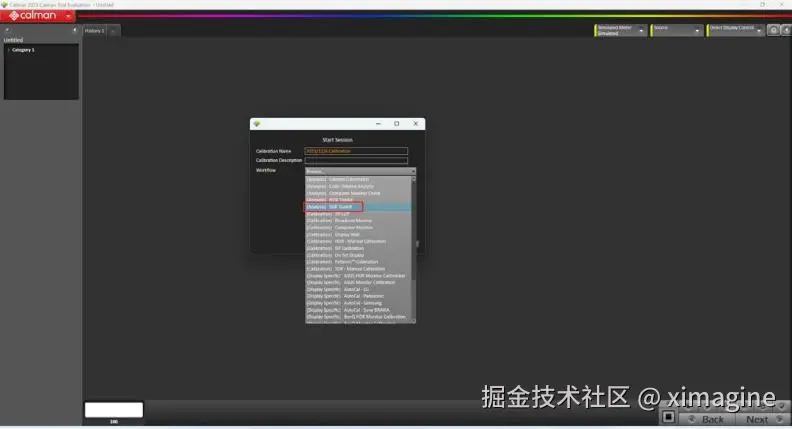The height and width of the screenshot is (429, 792).
Task: Choose SDR - Manual Calibration workflow
Action: 359,269
